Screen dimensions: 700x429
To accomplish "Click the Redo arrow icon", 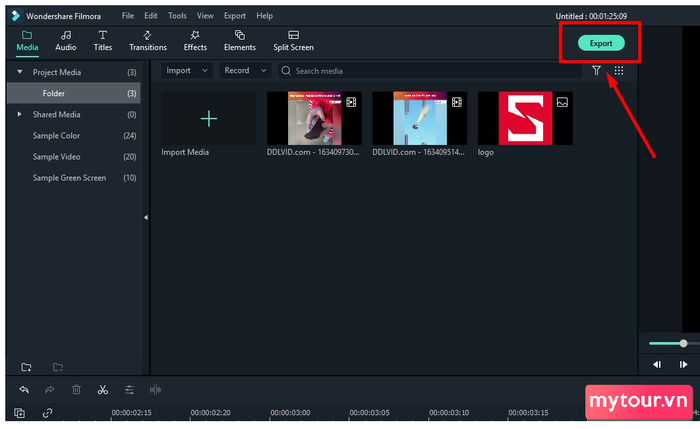I will [50, 390].
